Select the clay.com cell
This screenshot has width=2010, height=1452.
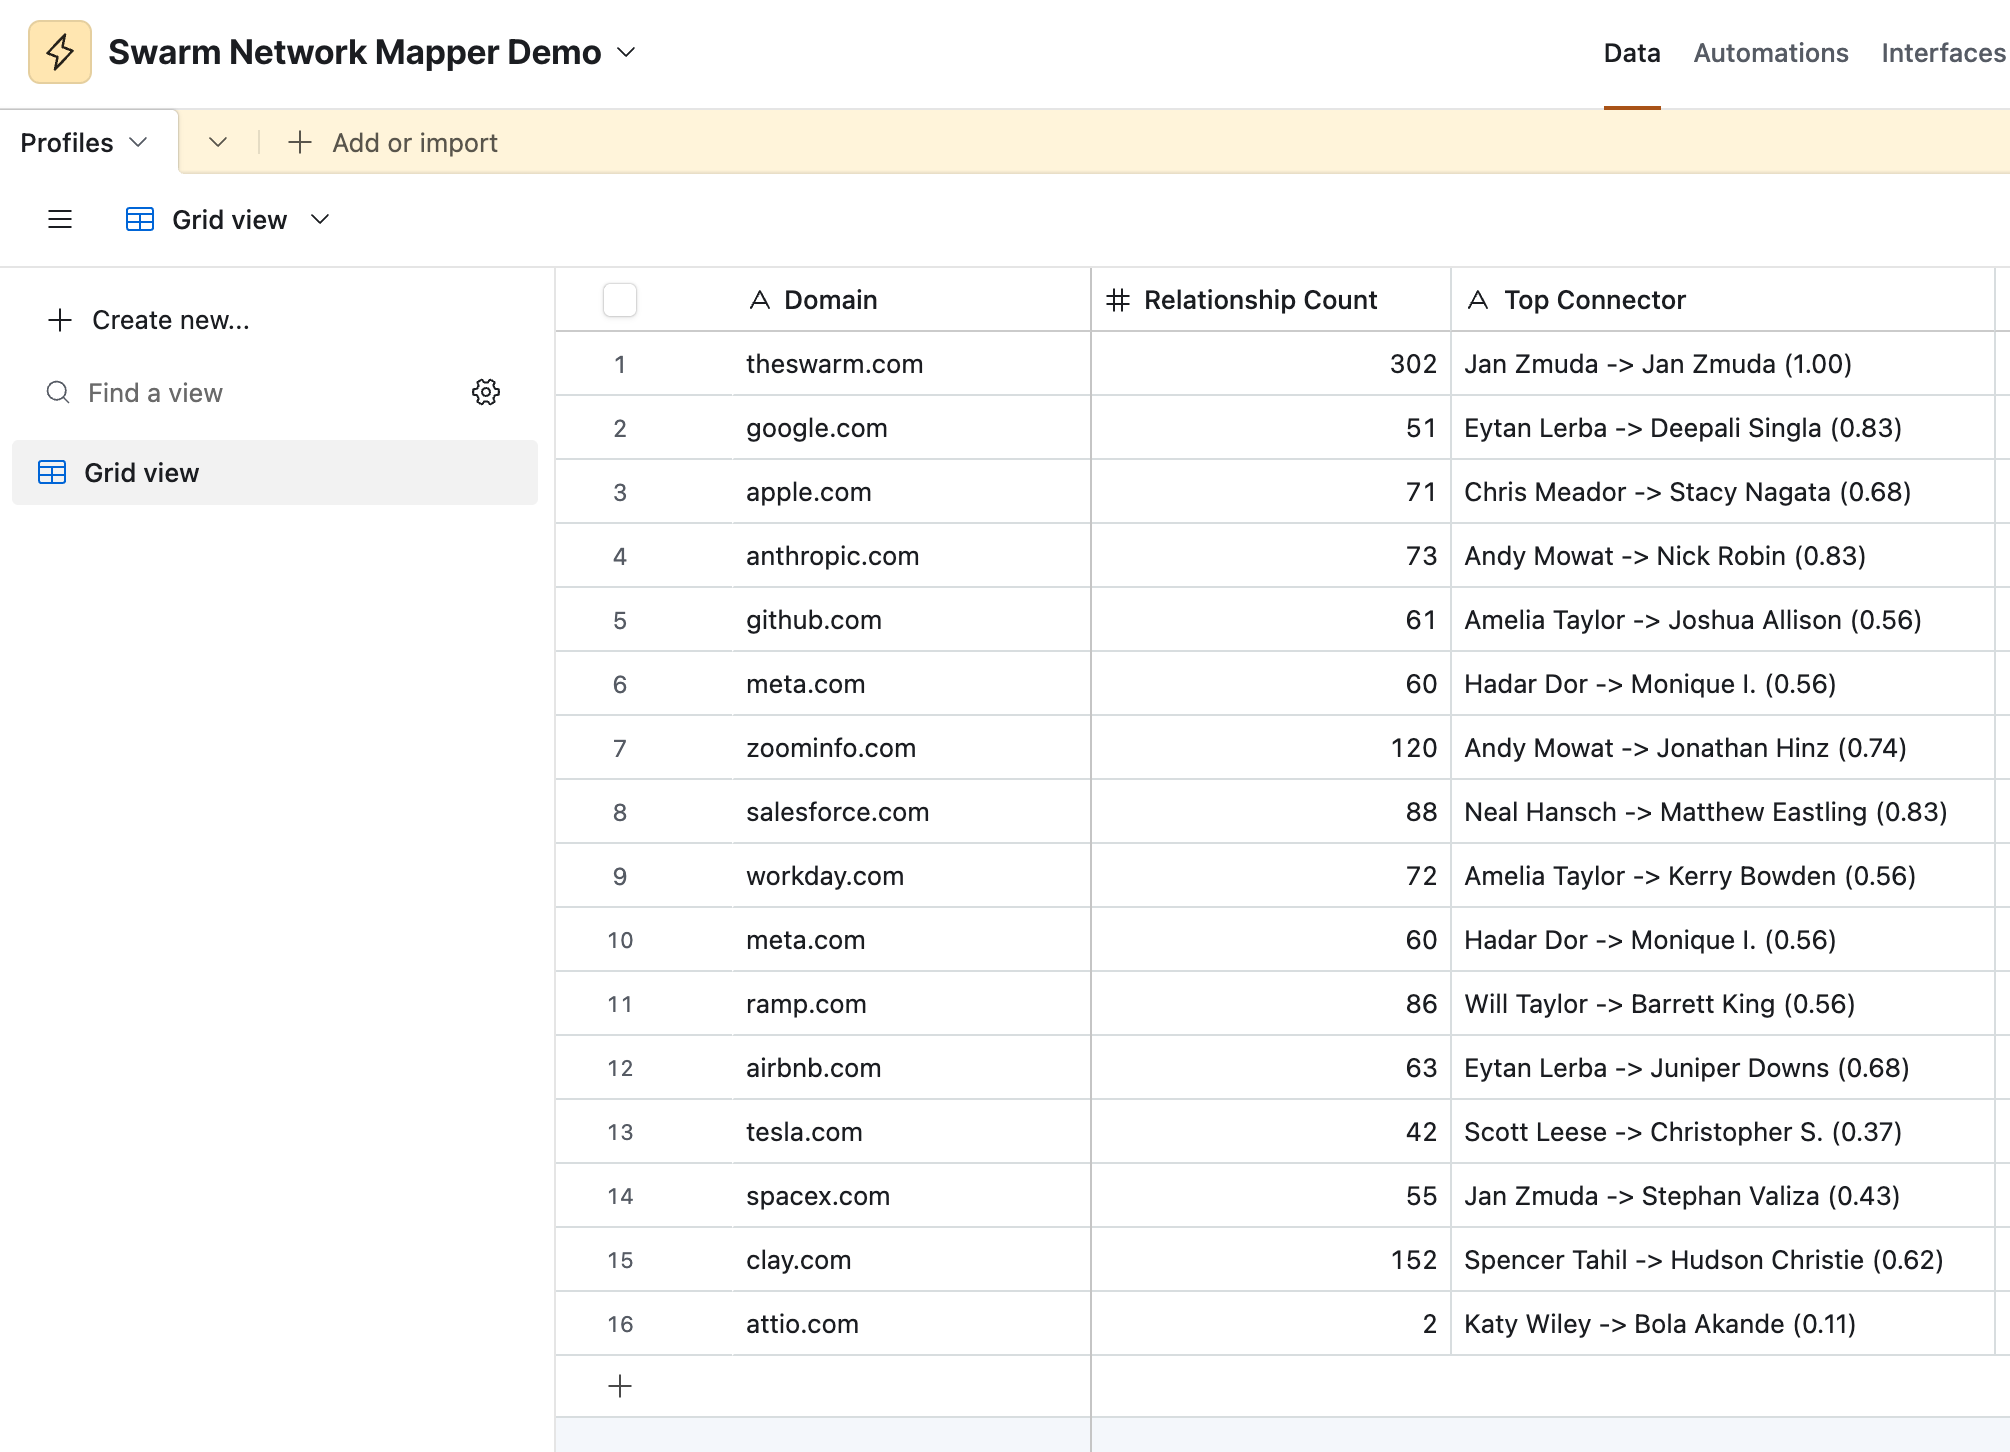[910, 1260]
